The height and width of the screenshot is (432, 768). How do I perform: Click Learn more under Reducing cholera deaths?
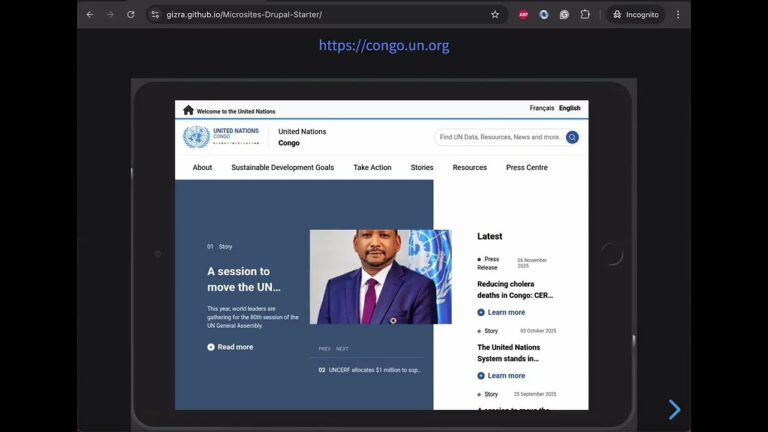click(x=506, y=312)
